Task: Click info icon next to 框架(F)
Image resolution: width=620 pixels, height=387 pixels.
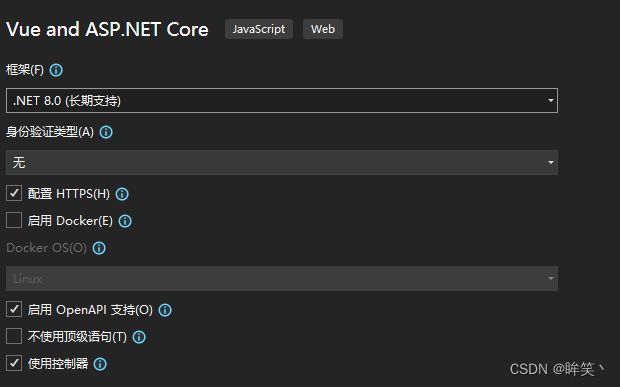Action: pos(56,70)
